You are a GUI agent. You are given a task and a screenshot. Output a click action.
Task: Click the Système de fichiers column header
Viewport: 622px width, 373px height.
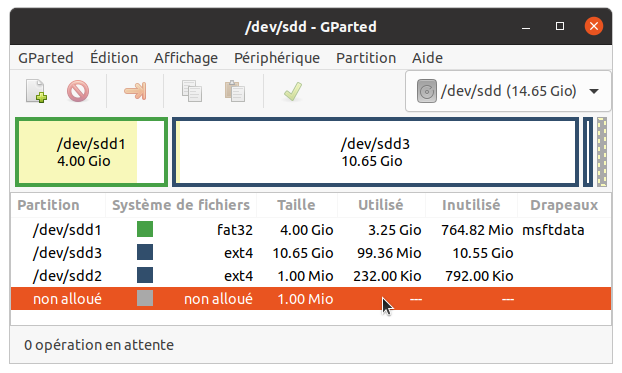coord(181,205)
